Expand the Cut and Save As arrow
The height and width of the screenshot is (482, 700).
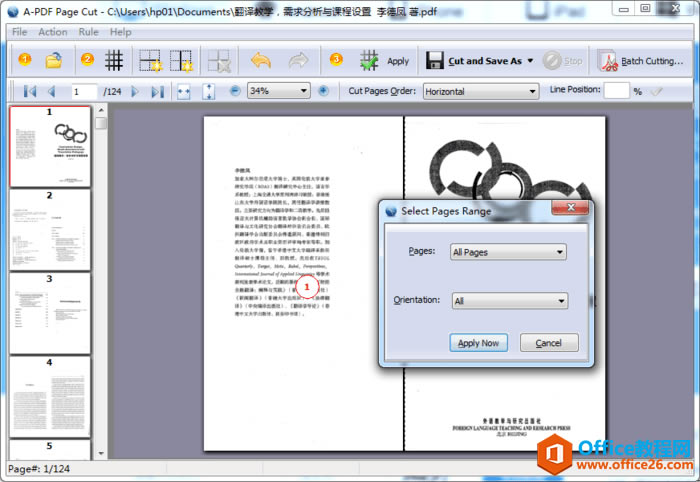pos(530,61)
